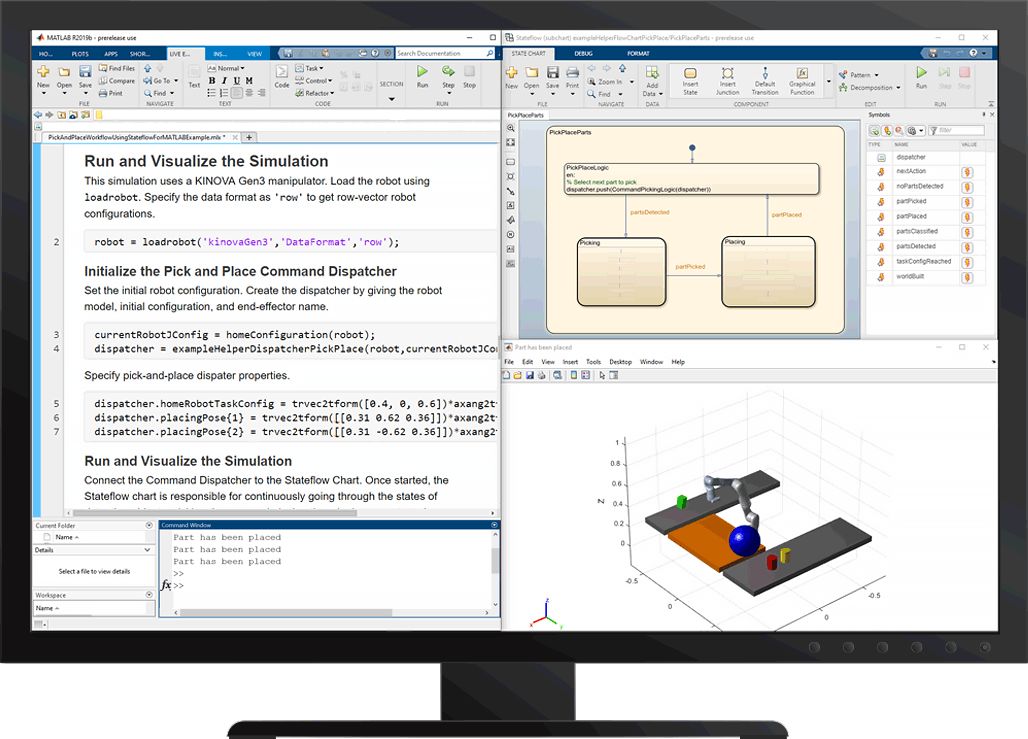Click the Code button in the Live Editor toolstrip
The width and height of the screenshot is (1028, 739).
tap(282, 76)
